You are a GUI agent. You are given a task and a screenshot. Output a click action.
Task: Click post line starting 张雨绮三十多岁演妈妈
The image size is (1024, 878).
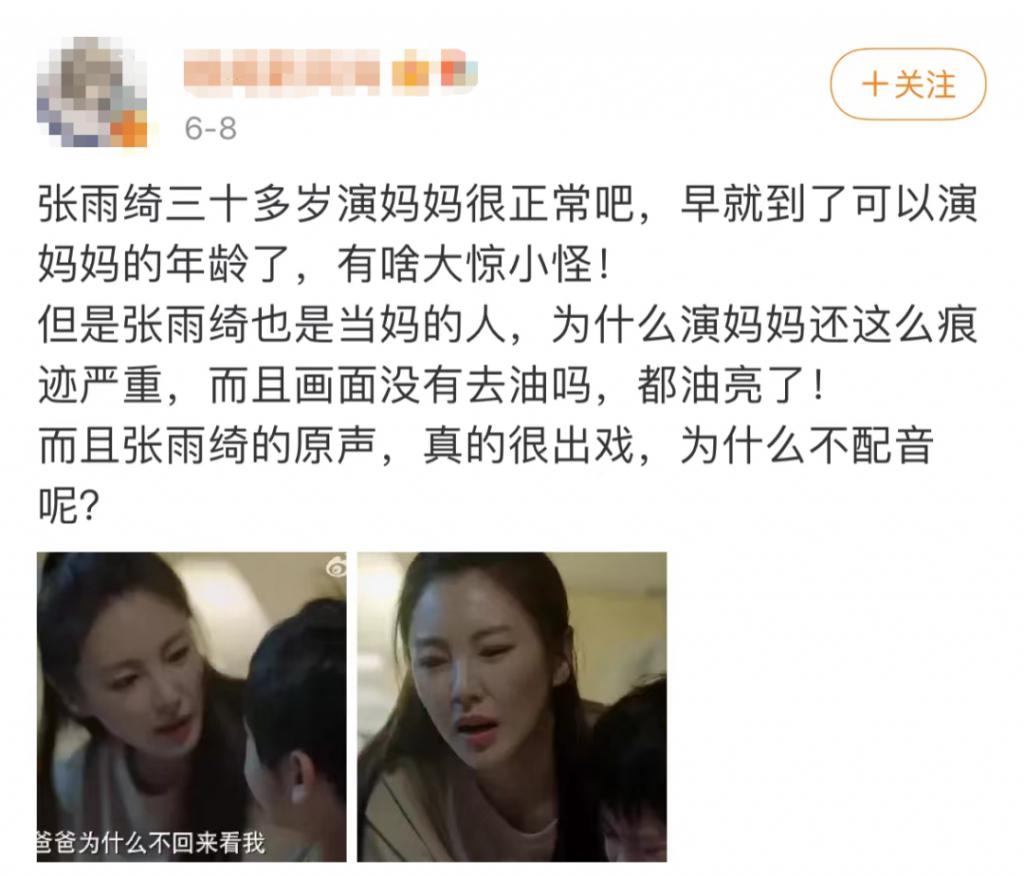(x=507, y=204)
